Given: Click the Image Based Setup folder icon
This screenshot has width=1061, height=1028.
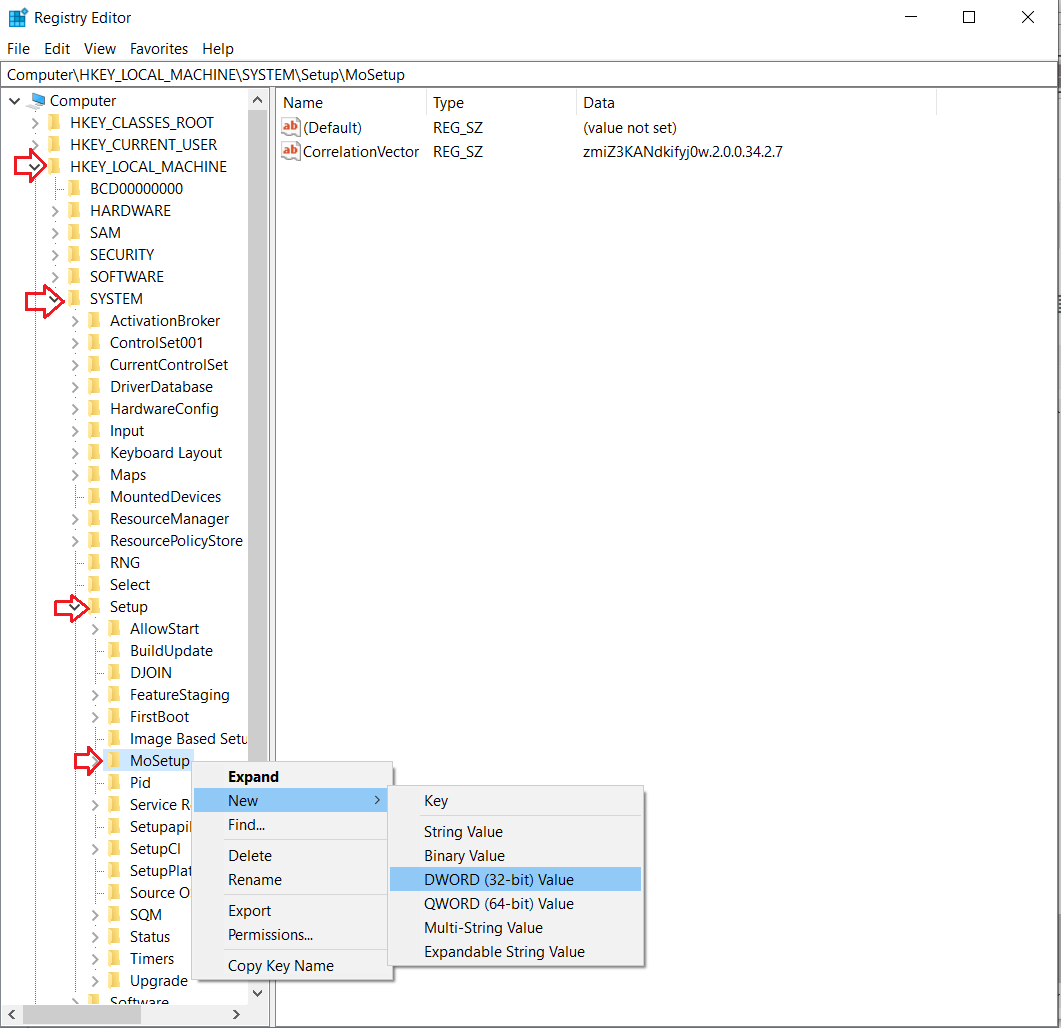Looking at the screenshot, I should coord(116,738).
